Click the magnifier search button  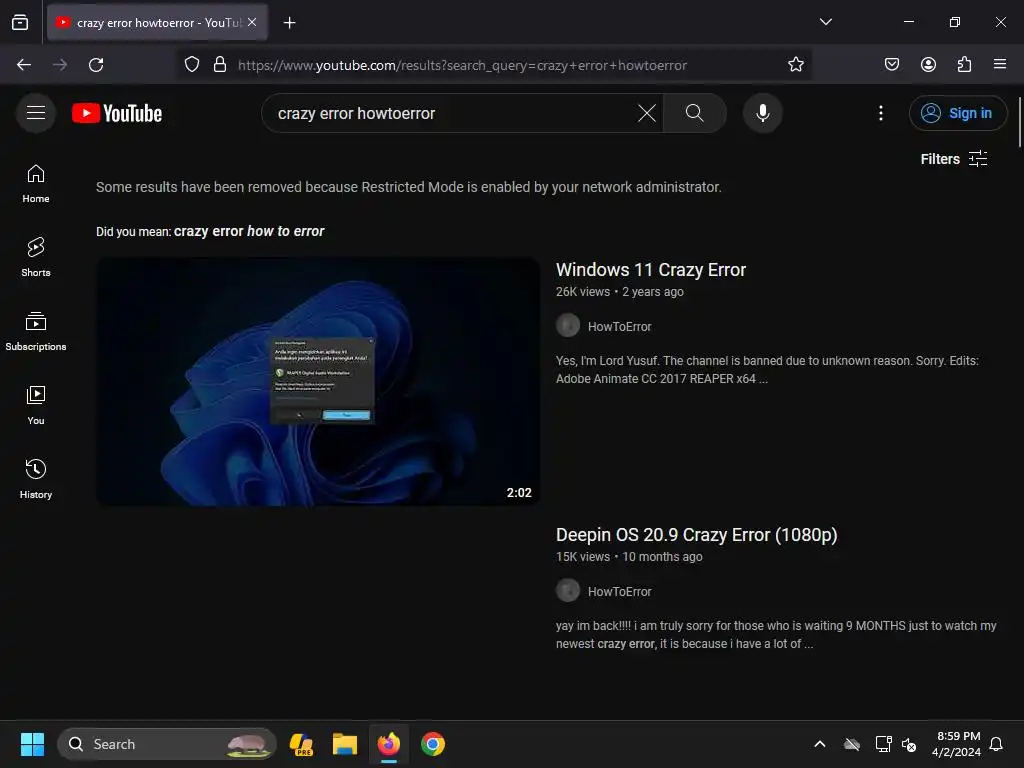(x=694, y=113)
